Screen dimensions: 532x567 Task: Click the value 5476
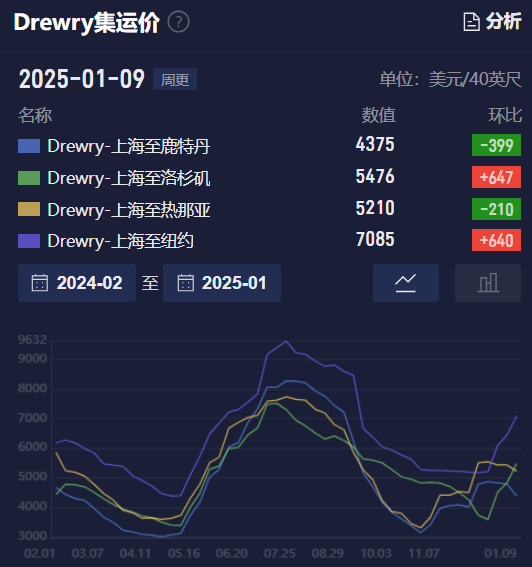[x=375, y=176]
